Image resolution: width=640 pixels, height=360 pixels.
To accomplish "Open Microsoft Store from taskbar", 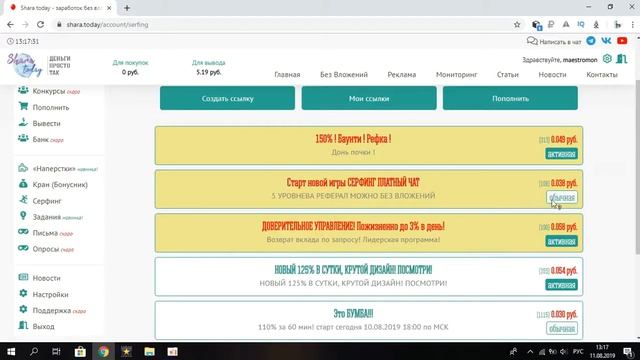I will click(80, 351).
